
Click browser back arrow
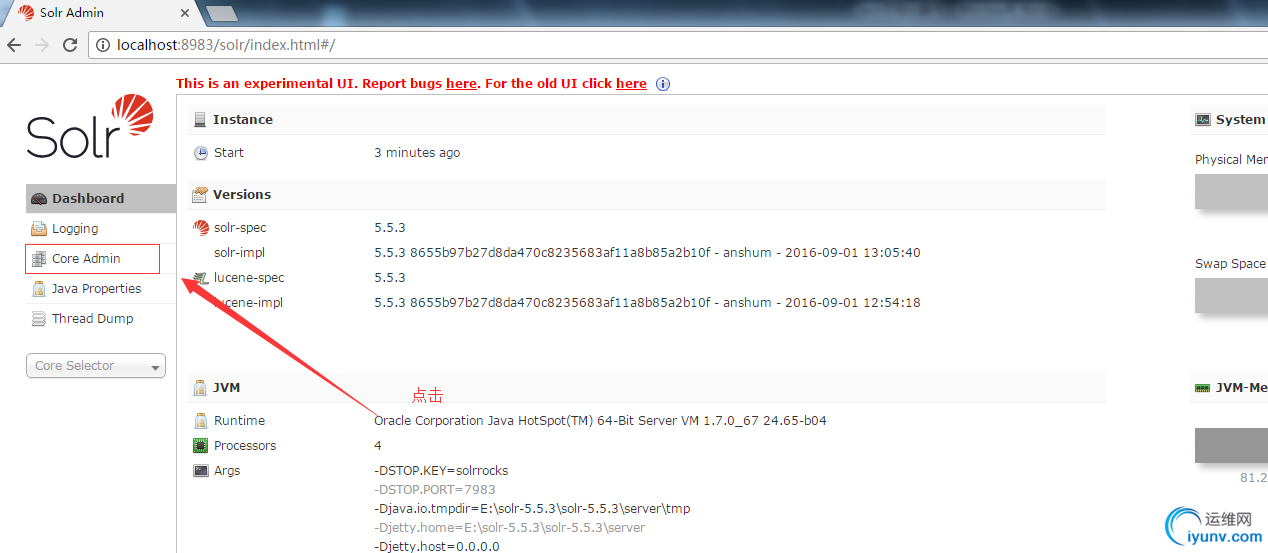click(14, 45)
